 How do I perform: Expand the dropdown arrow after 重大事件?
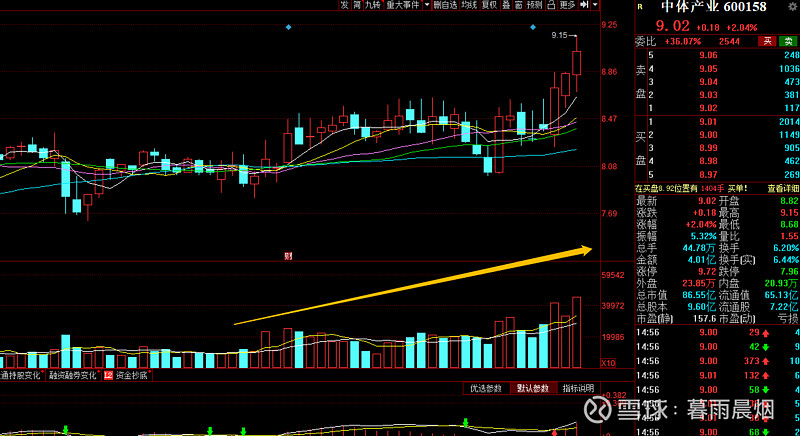(426, 5)
